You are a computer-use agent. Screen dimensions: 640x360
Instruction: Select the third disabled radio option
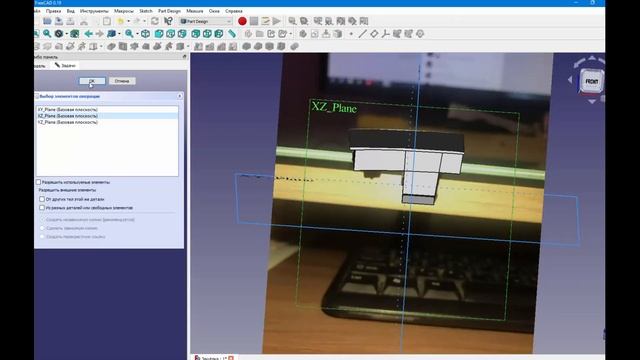[42, 237]
